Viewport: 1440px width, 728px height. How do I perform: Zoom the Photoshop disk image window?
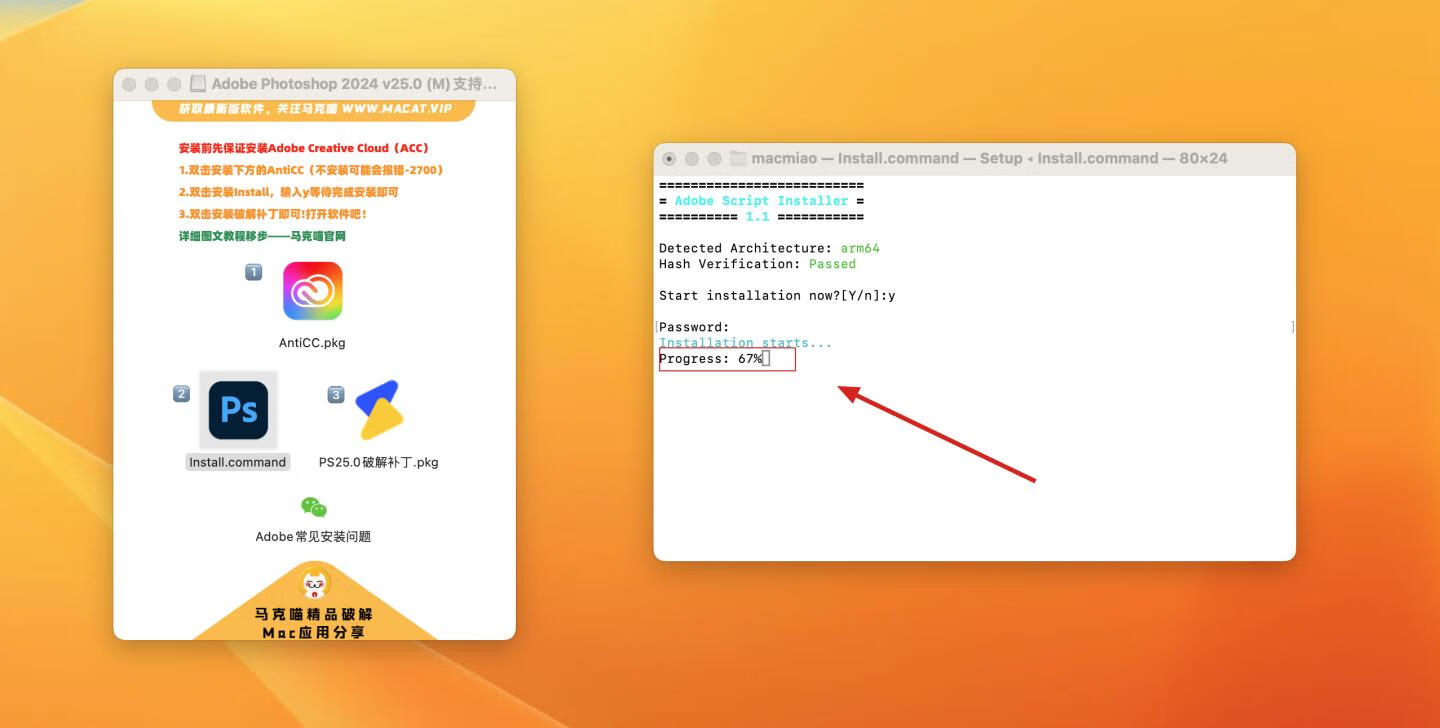click(174, 85)
